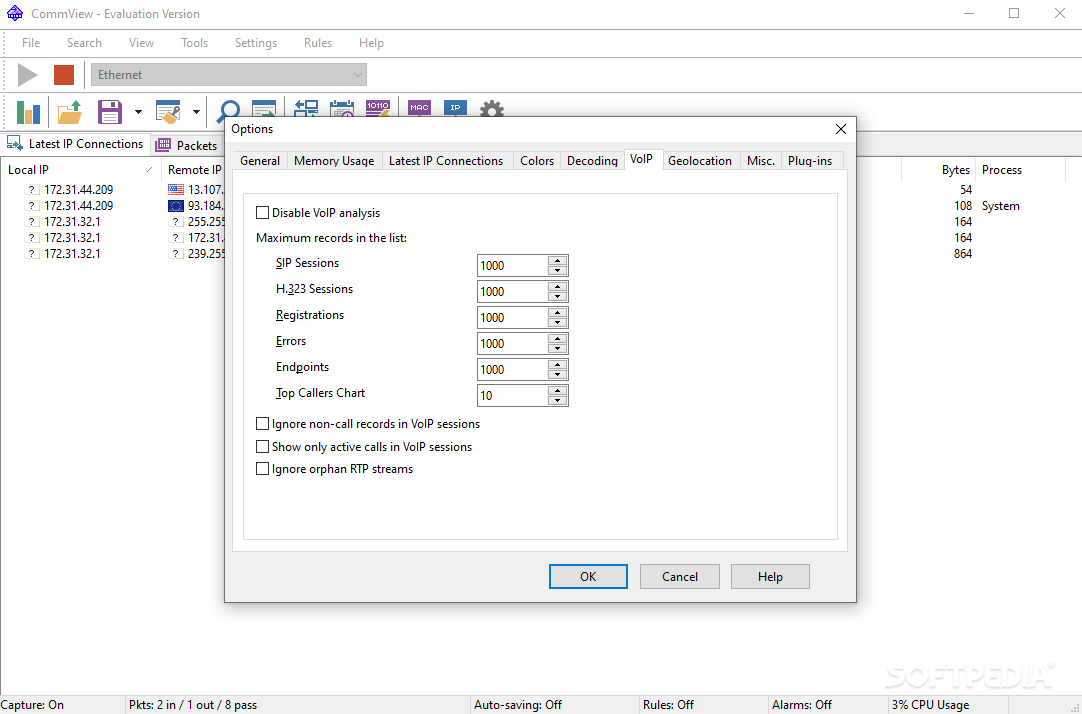Click the Cancel button
The width and height of the screenshot is (1082, 714).
[680, 577]
